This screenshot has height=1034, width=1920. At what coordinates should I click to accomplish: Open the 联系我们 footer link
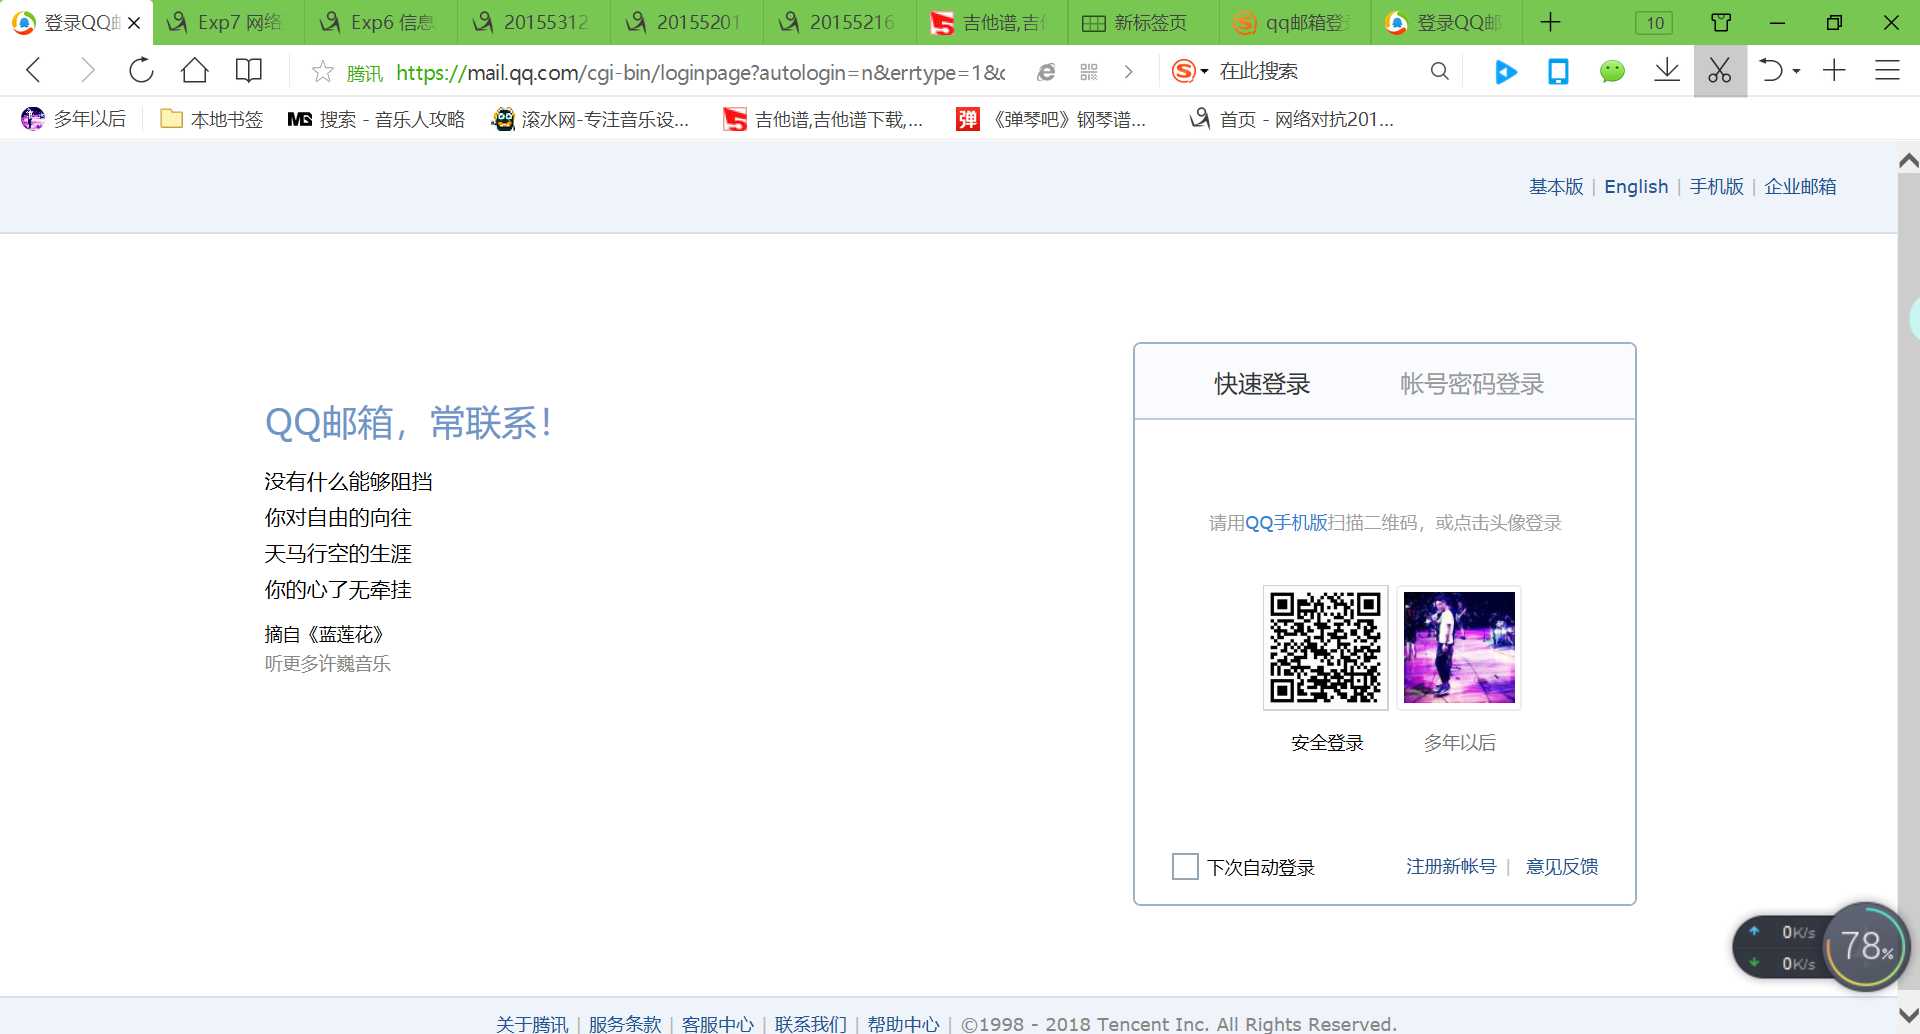click(x=811, y=1024)
